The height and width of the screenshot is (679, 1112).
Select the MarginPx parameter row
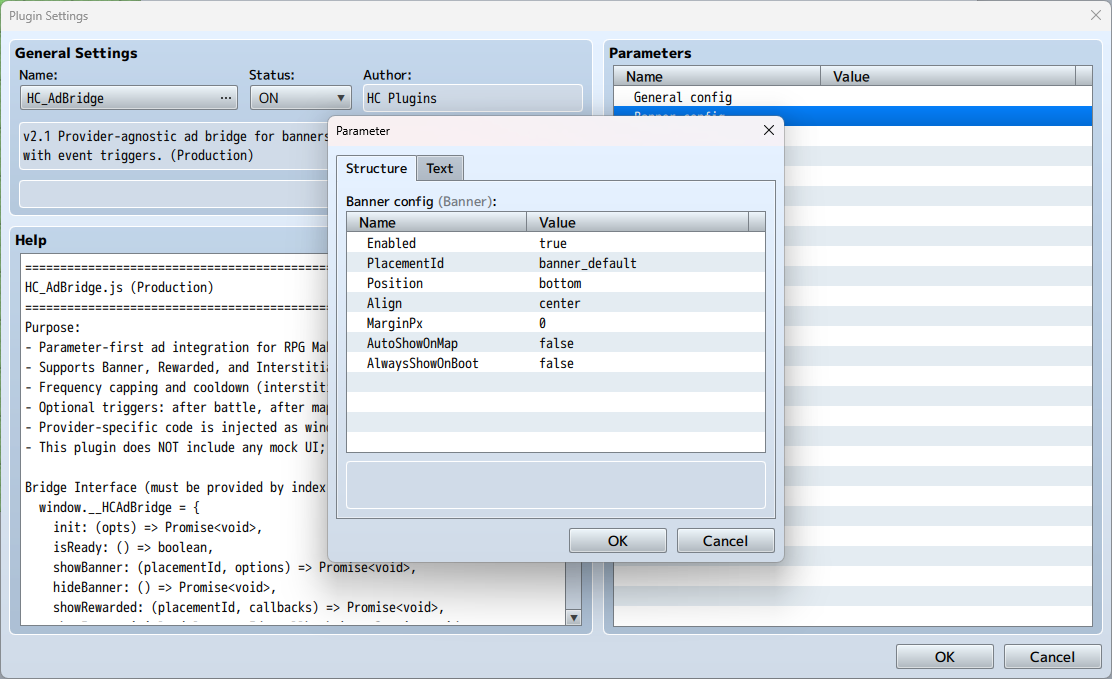point(556,323)
